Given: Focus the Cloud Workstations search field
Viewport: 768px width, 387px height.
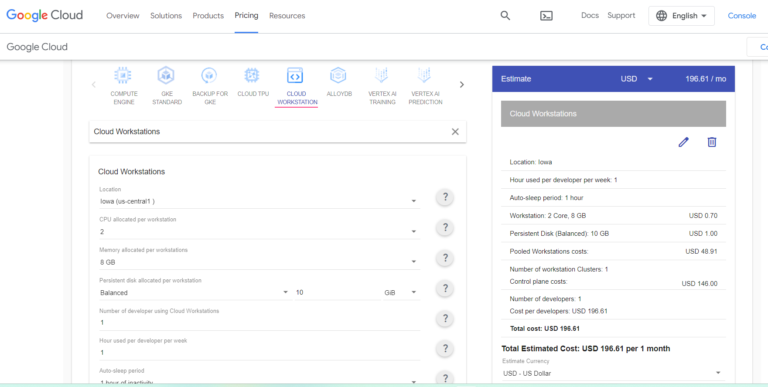Looking at the screenshot, I should [269, 132].
